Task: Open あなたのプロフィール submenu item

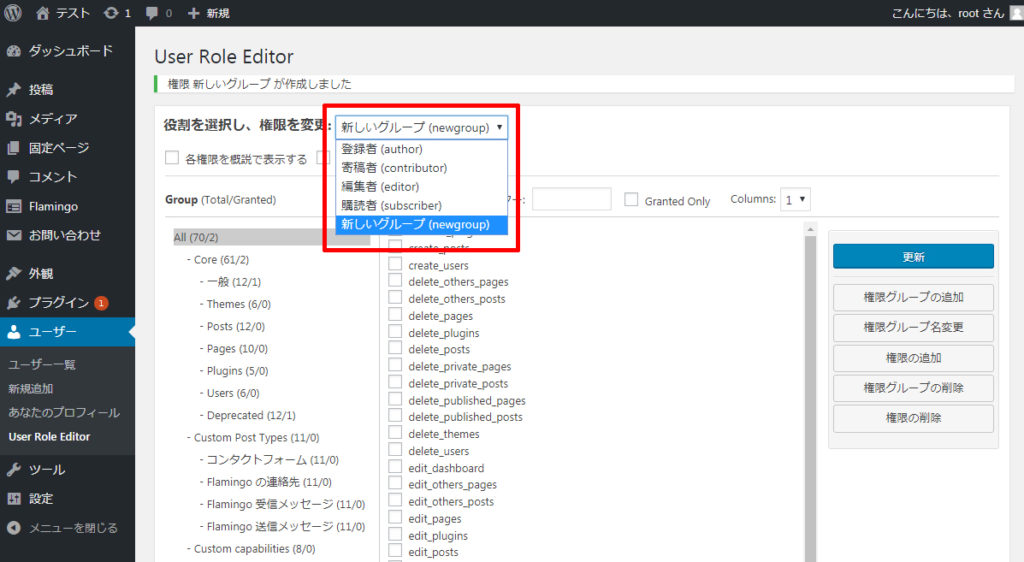Action: 64,413
